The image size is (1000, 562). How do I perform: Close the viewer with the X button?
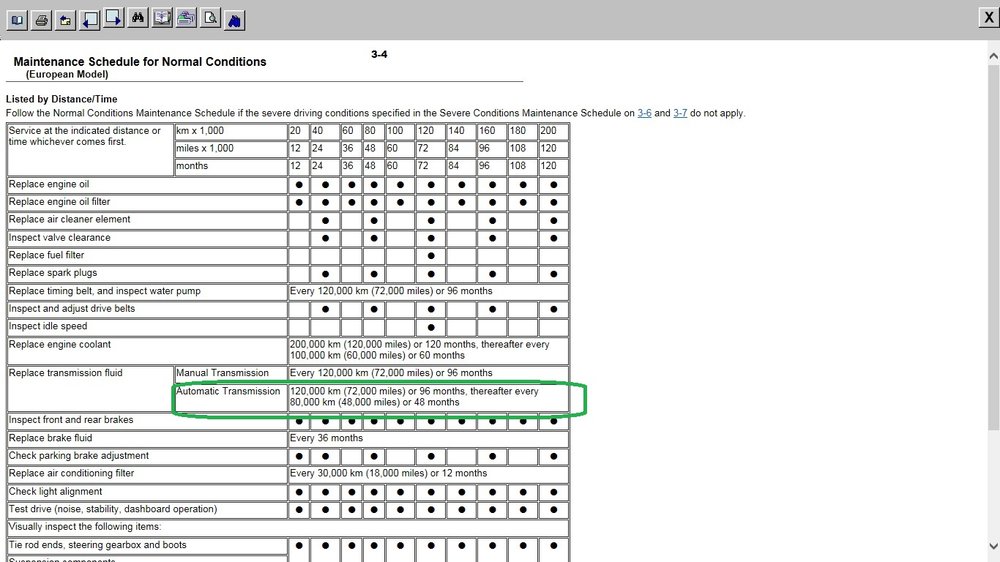pos(989,17)
